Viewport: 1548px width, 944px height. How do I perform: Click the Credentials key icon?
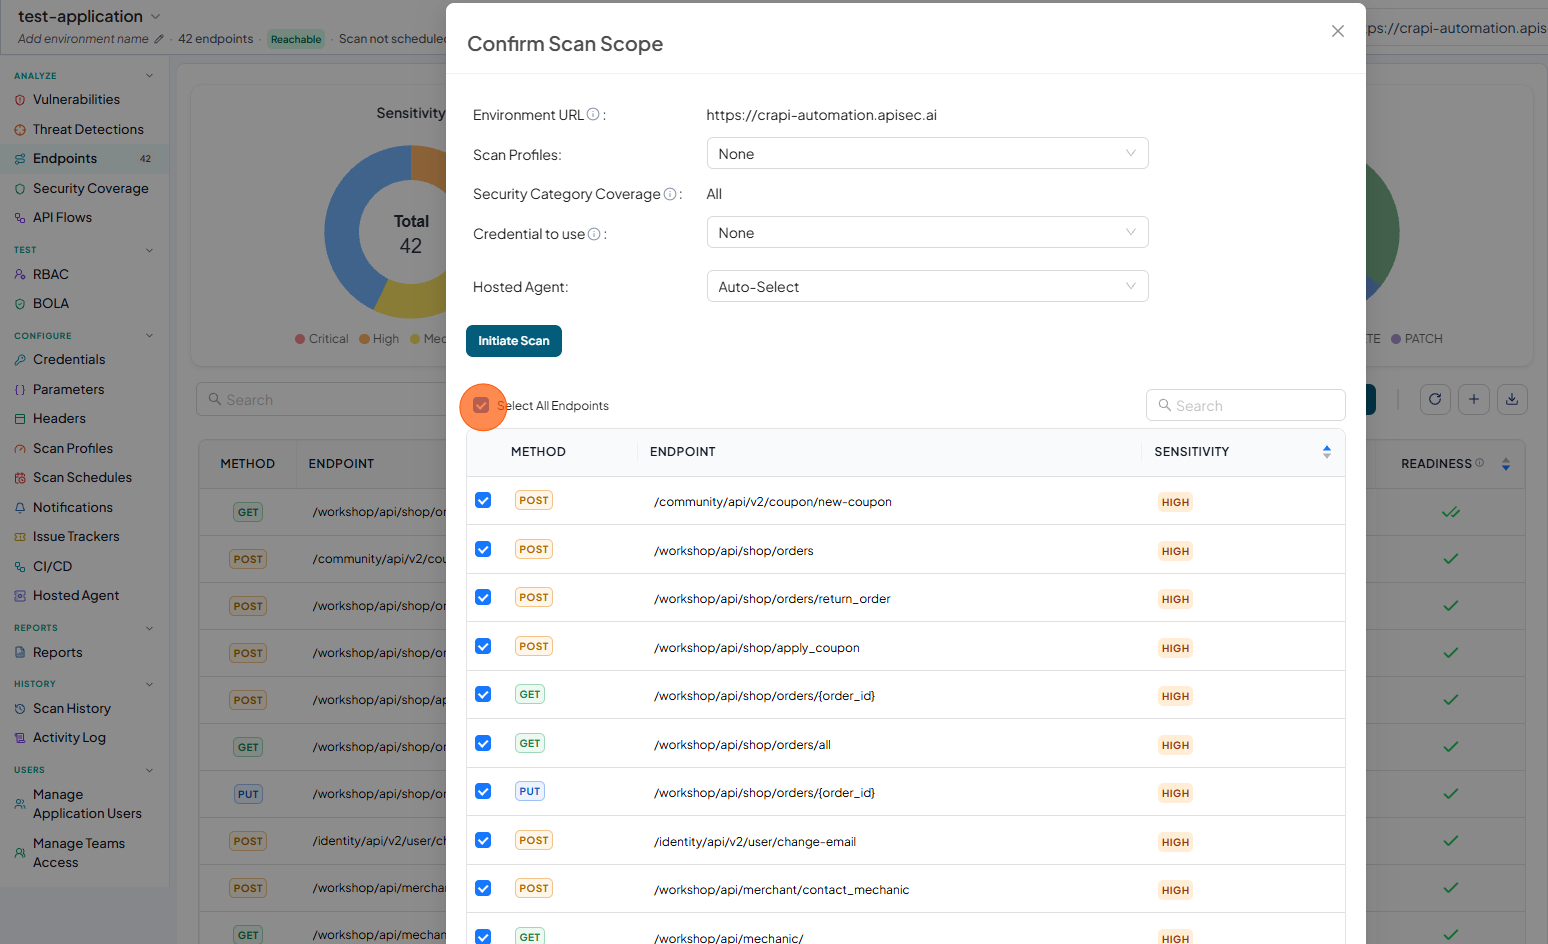click(x=20, y=360)
